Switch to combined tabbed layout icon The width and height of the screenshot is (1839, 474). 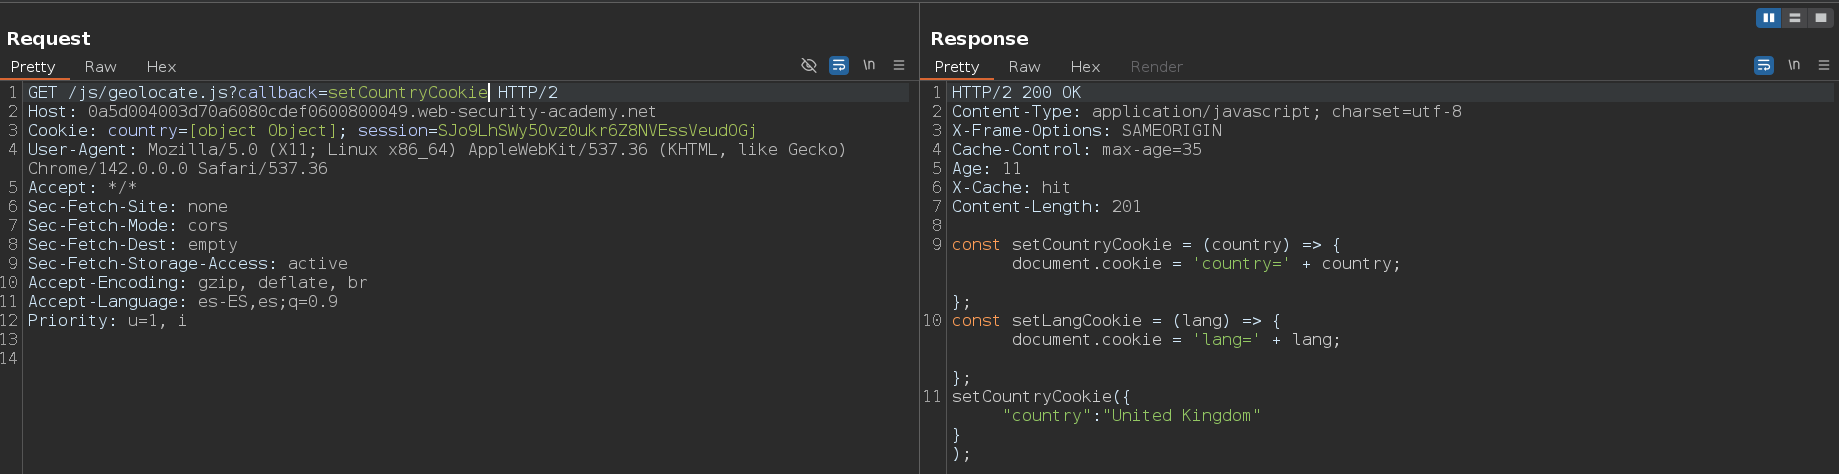coord(1821,18)
